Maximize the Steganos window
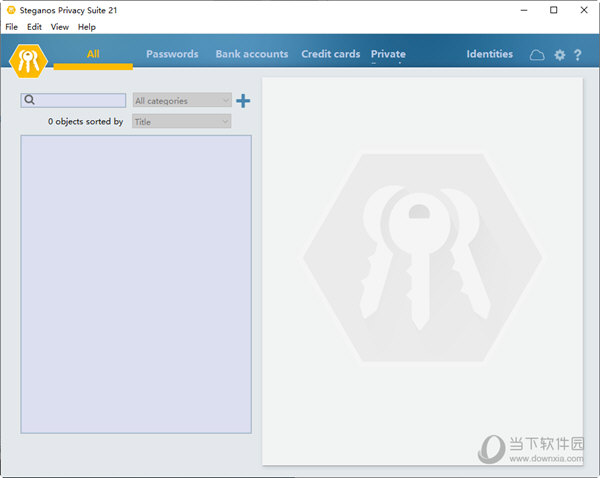 pos(553,10)
